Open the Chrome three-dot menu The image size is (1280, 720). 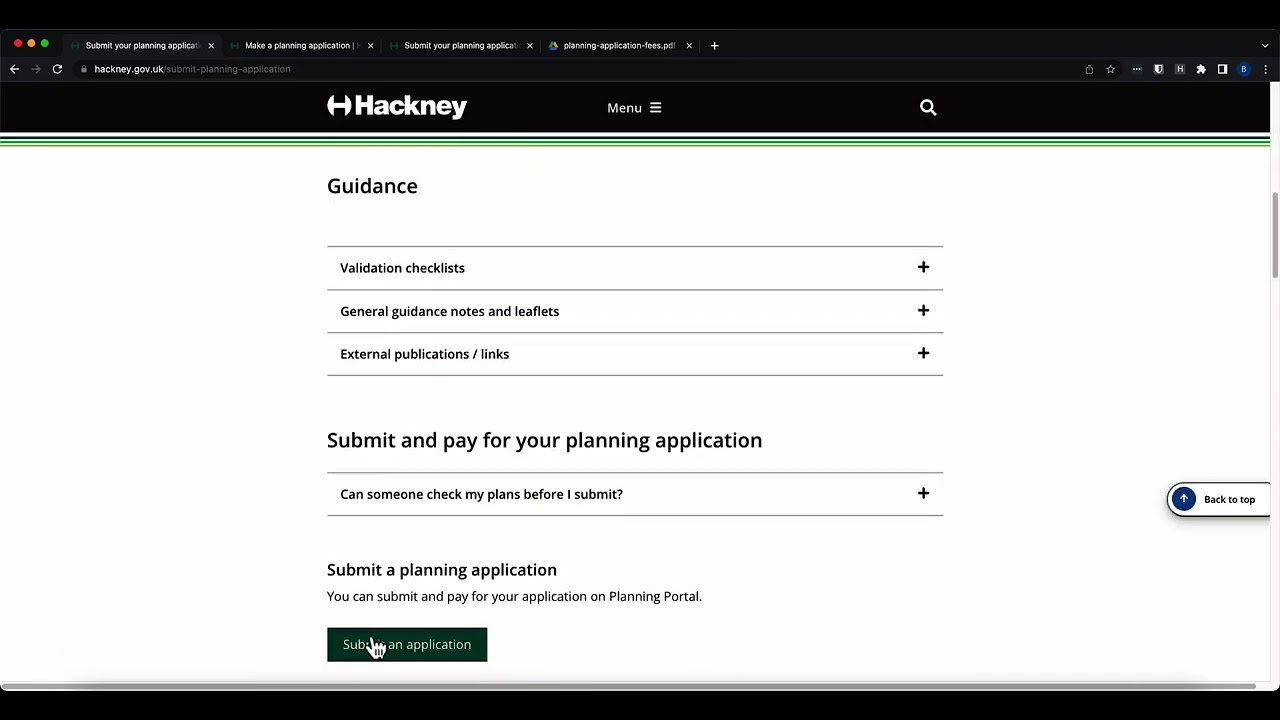(x=1265, y=69)
